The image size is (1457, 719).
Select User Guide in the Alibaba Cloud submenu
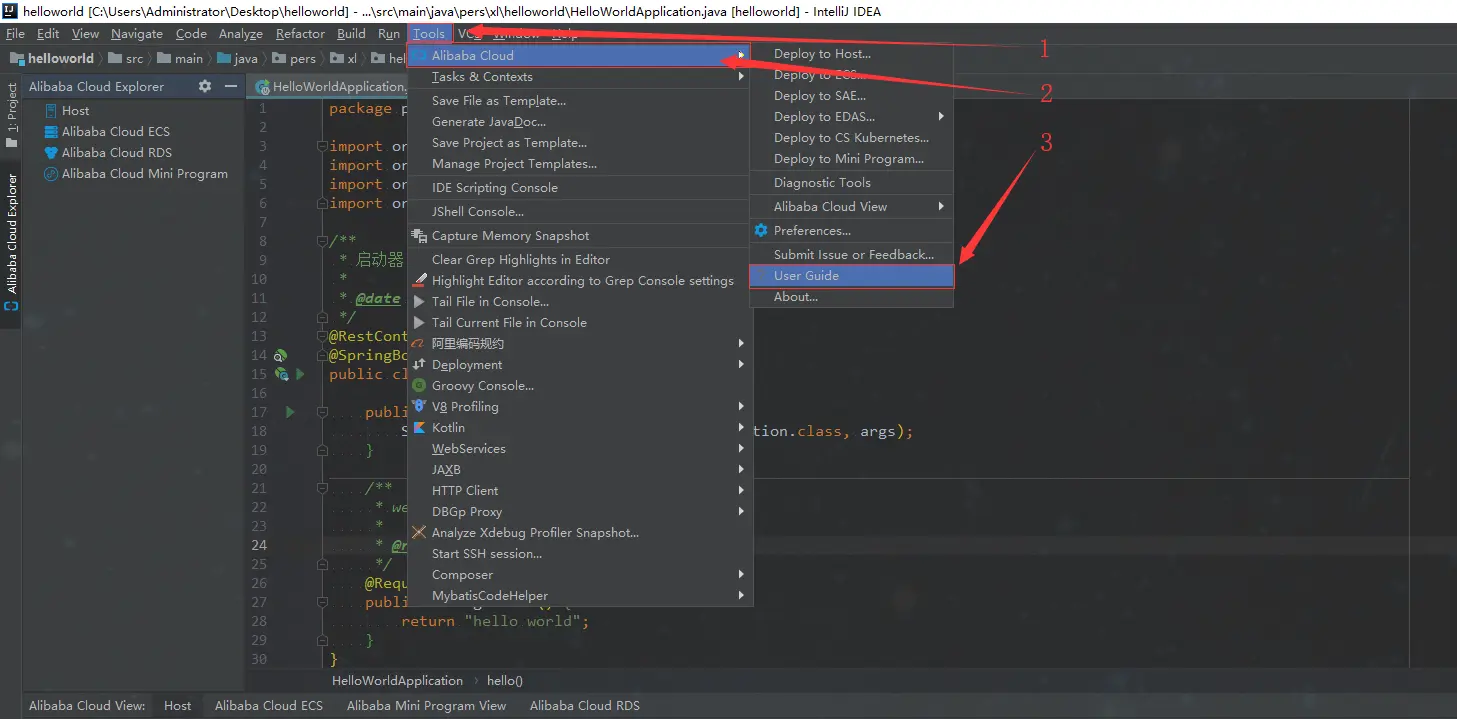pos(852,276)
